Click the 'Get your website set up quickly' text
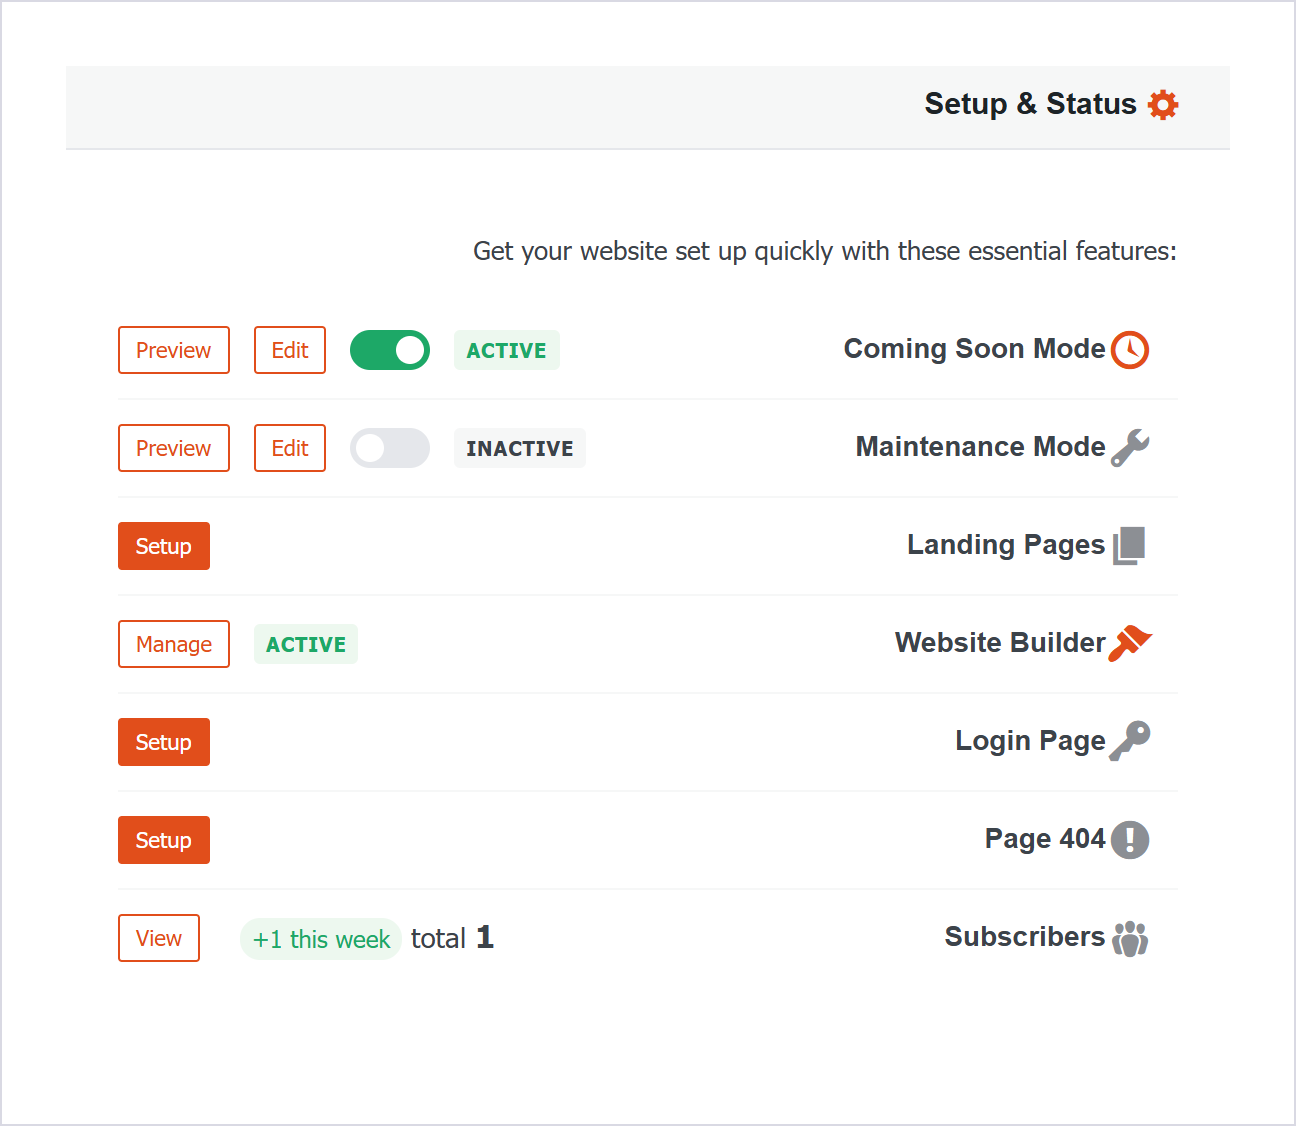The image size is (1296, 1126). 825,251
